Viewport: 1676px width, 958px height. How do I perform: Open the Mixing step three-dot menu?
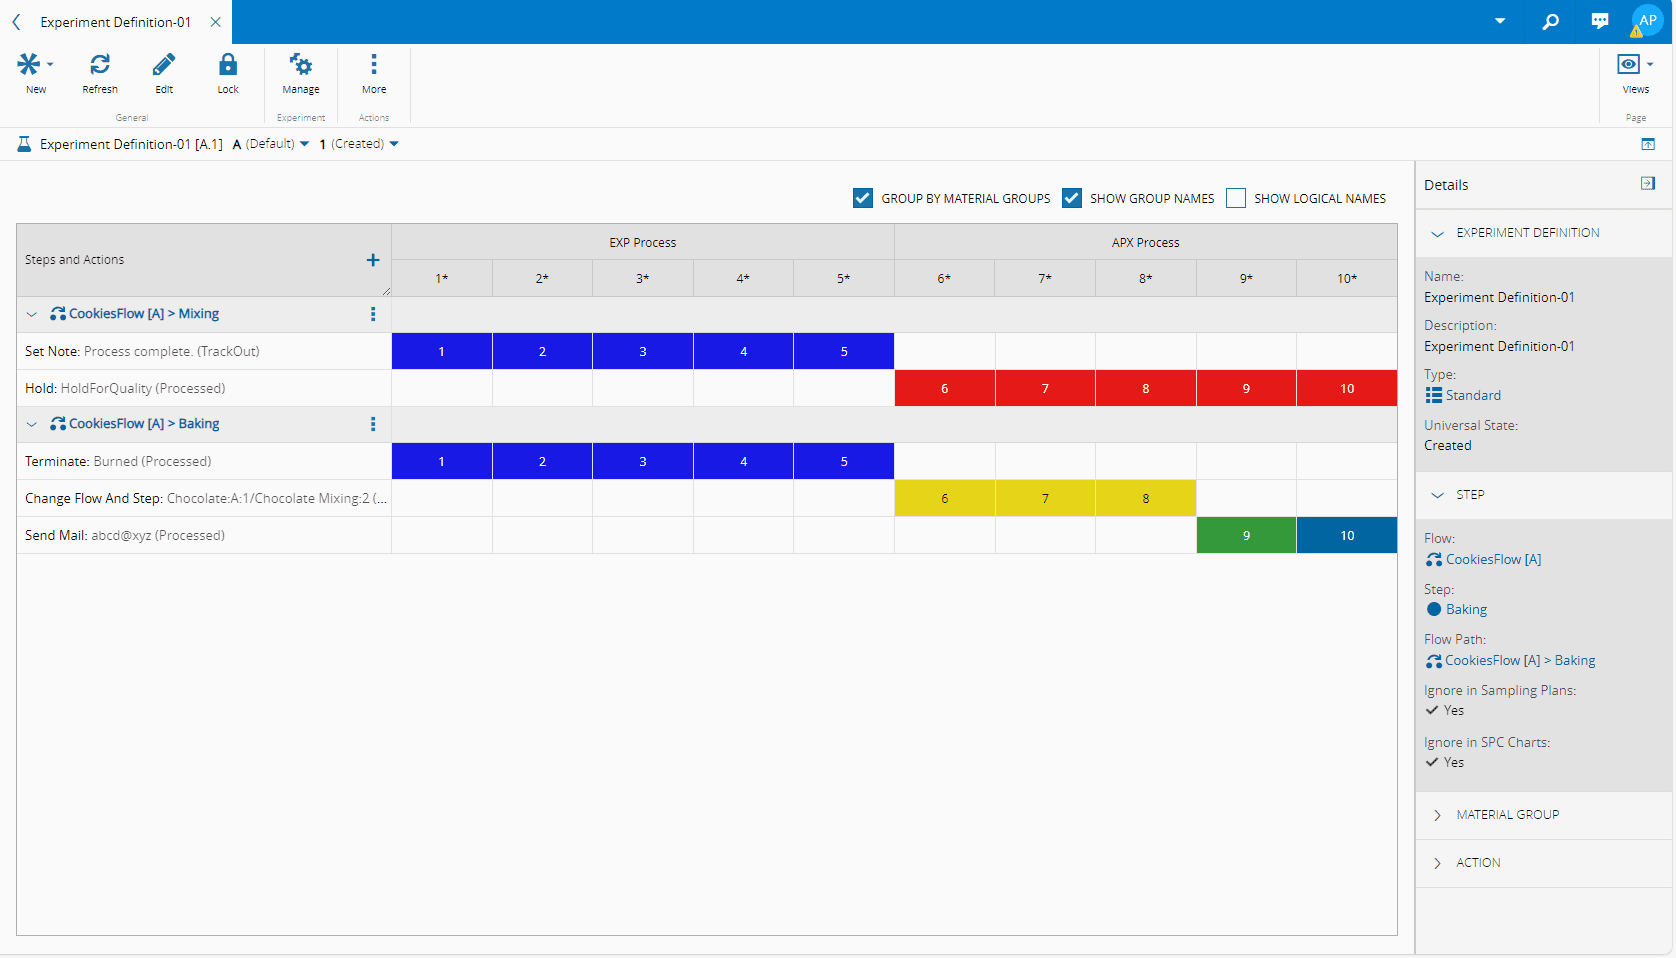click(x=373, y=314)
